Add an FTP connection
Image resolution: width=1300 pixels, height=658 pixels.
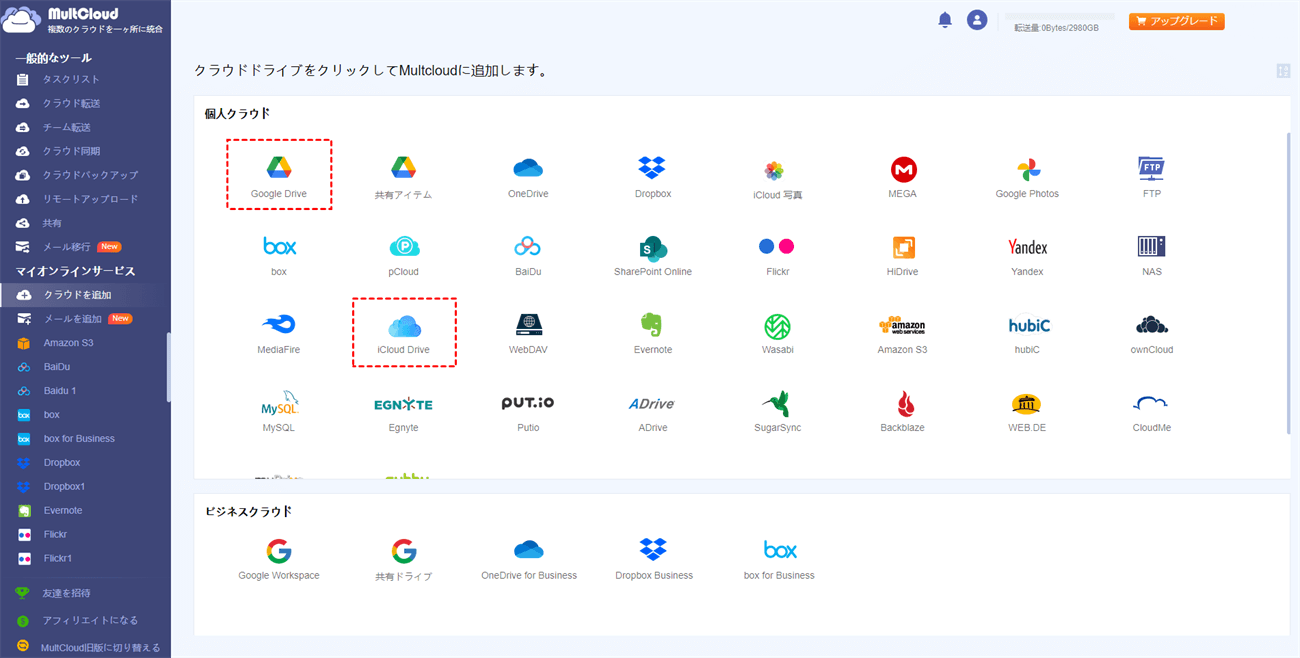(x=1152, y=176)
